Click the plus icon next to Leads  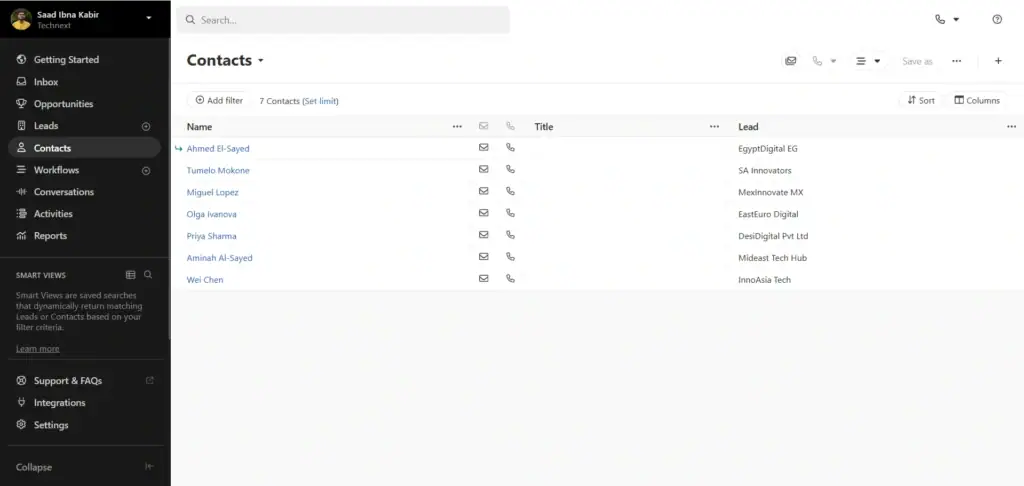[x=146, y=127]
